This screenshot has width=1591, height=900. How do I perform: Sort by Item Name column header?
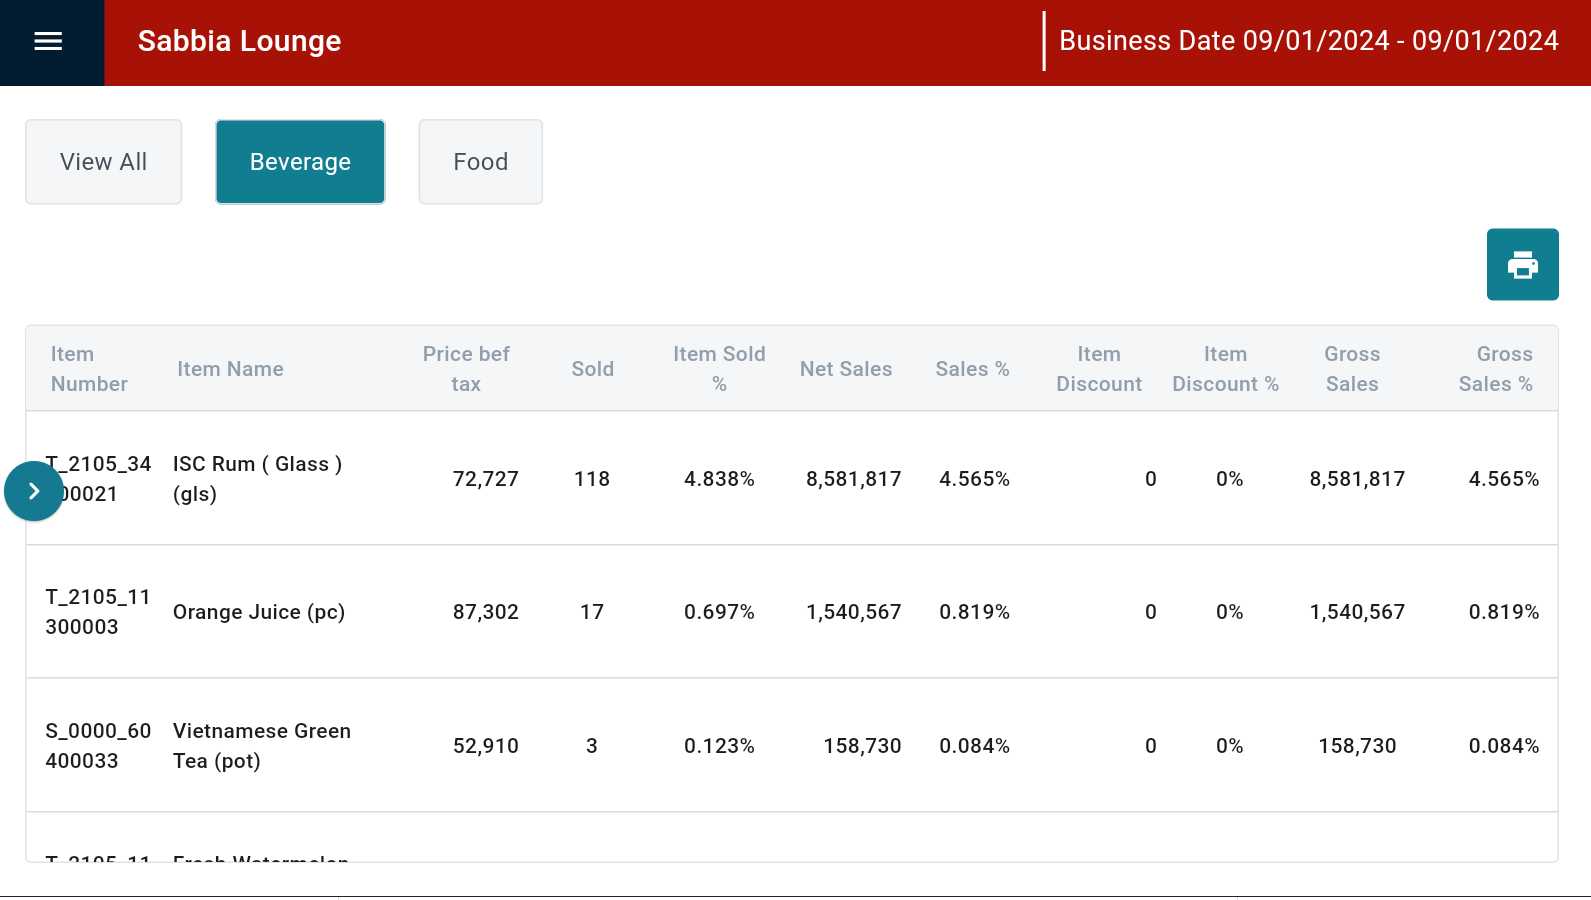coord(230,369)
